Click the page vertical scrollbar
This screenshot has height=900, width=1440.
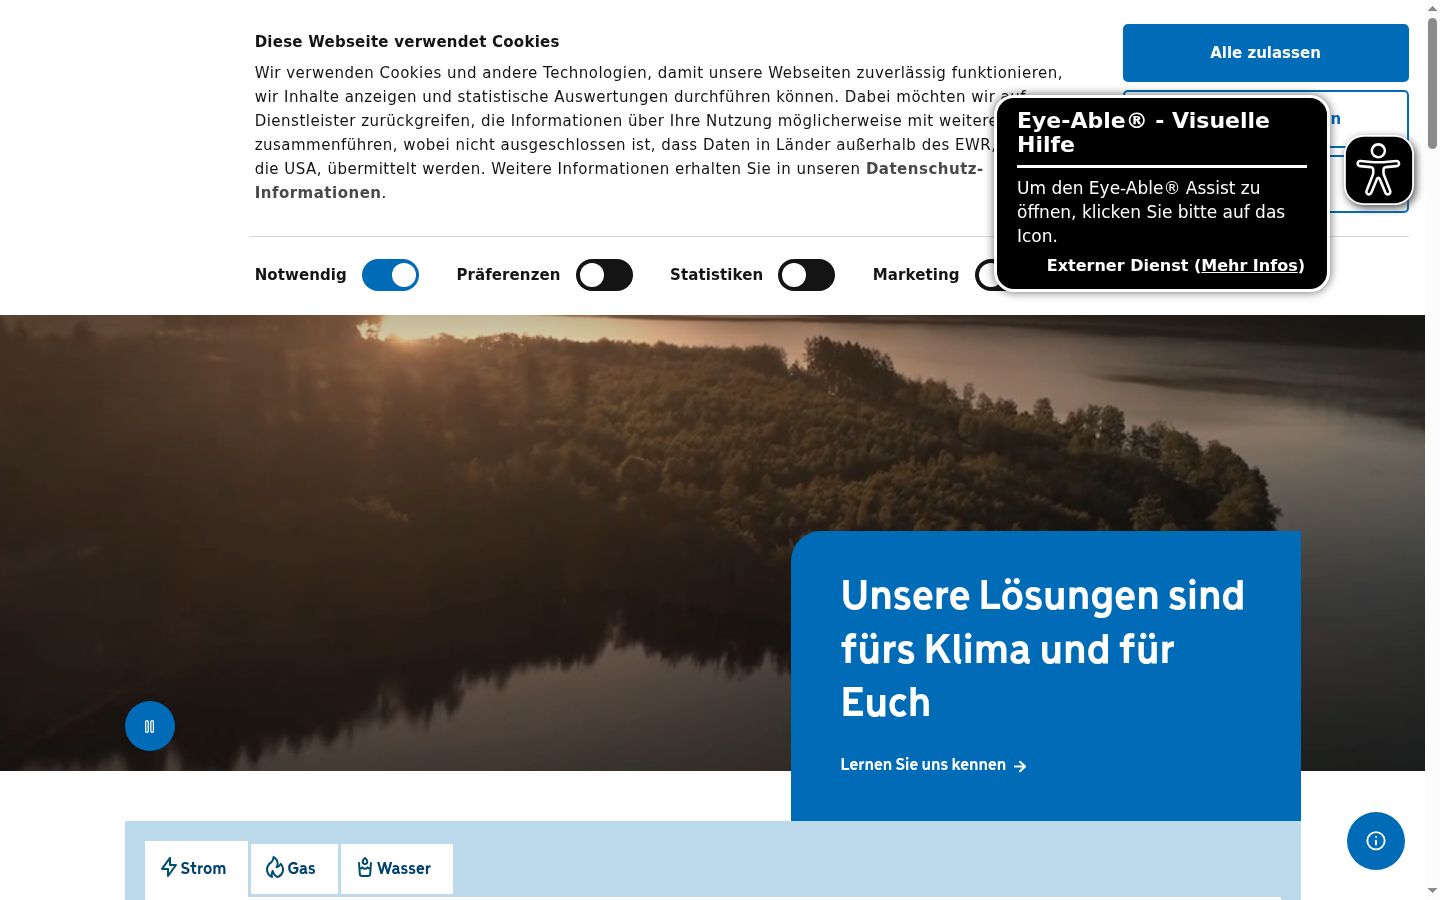(1432, 85)
